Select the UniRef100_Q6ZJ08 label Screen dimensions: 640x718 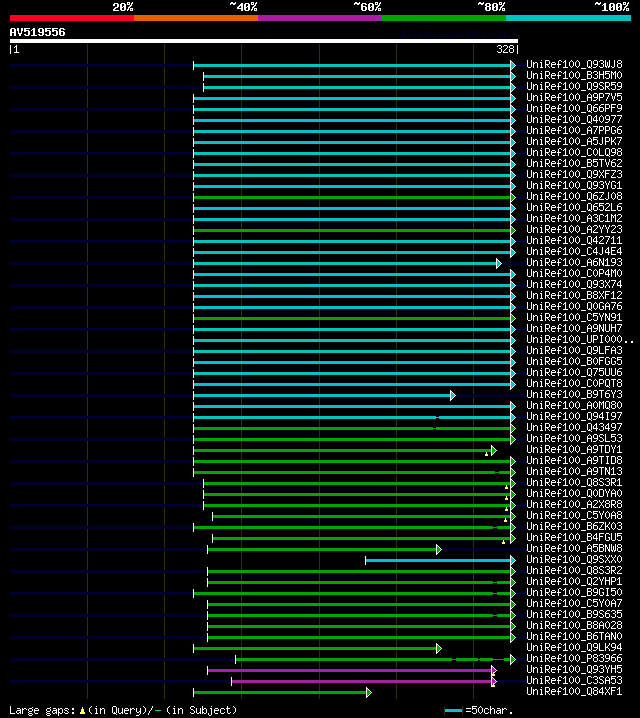(574, 196)
